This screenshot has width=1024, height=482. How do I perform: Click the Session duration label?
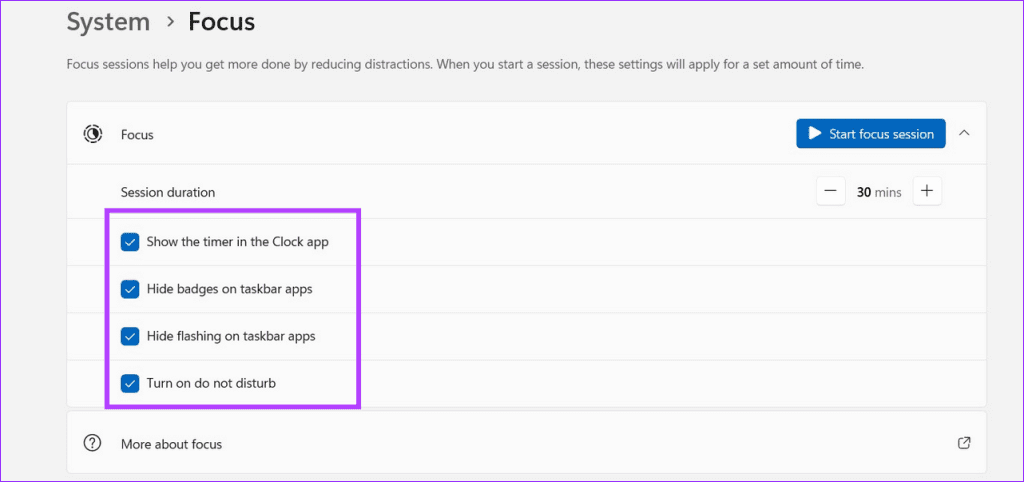coord(168,192)
